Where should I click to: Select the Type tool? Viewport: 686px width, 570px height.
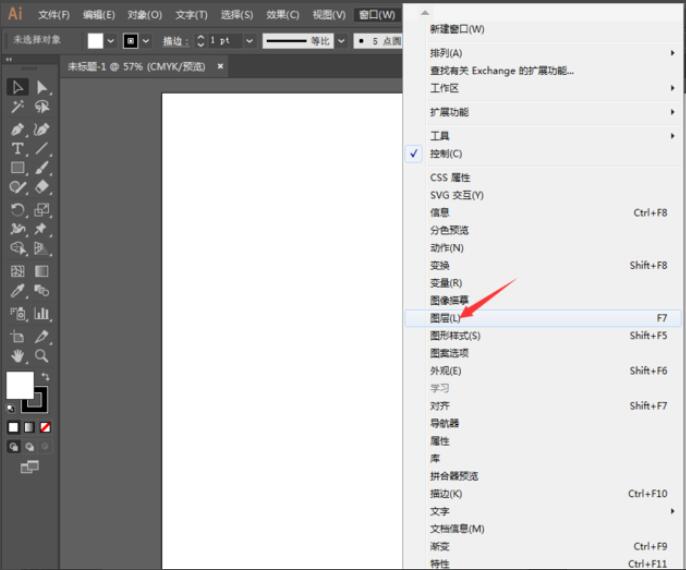[x=18, y=148]
